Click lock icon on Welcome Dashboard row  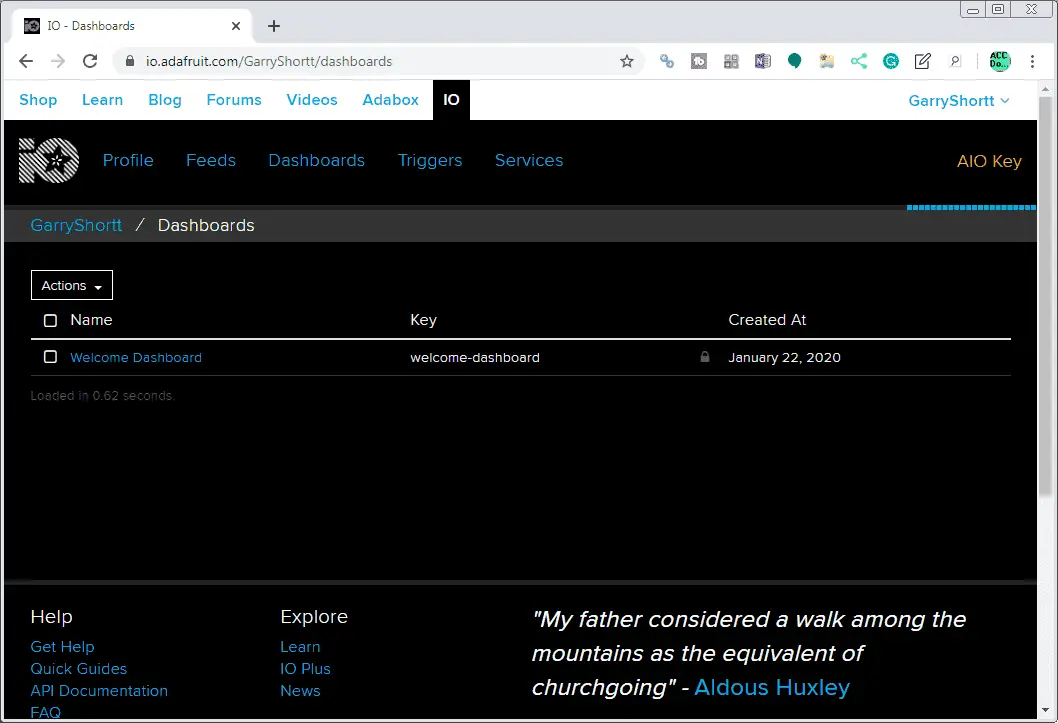pyautogui.click(x=704, y=357)
